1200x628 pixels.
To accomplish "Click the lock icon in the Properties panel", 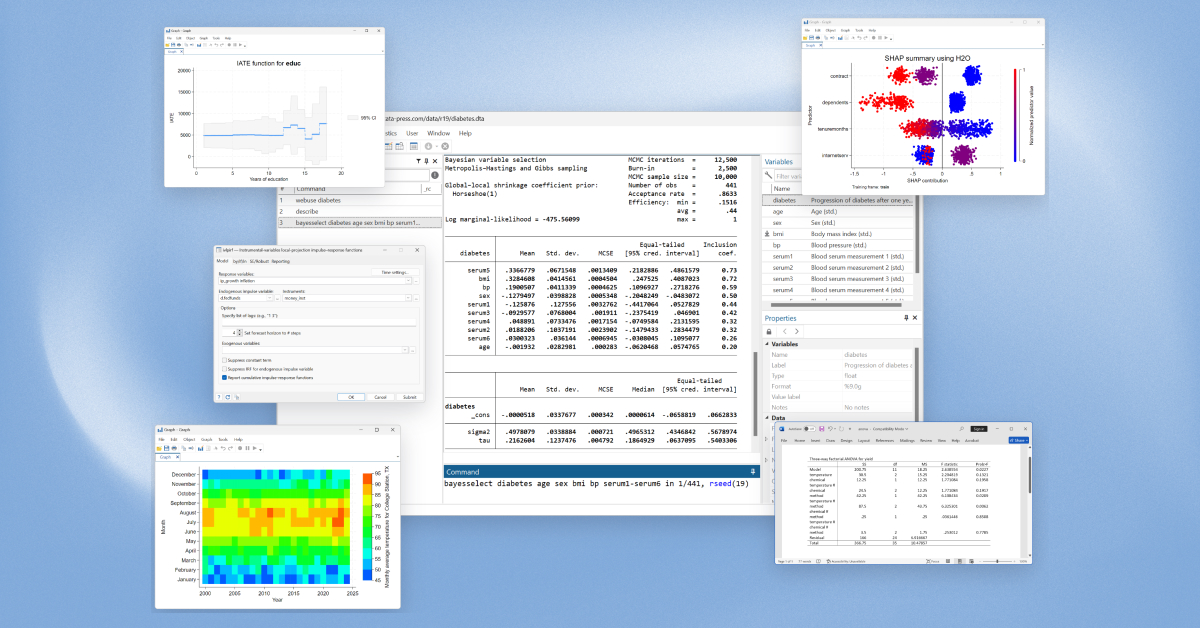I will pyautogui.click(x=769, y=331).
